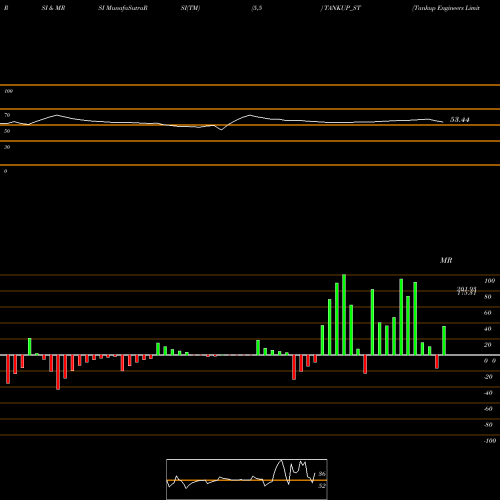Click the 0 0 zero-line label on MR axis
Screen dimensions: 500x500
pyautogui.click(x=490, y=361)
